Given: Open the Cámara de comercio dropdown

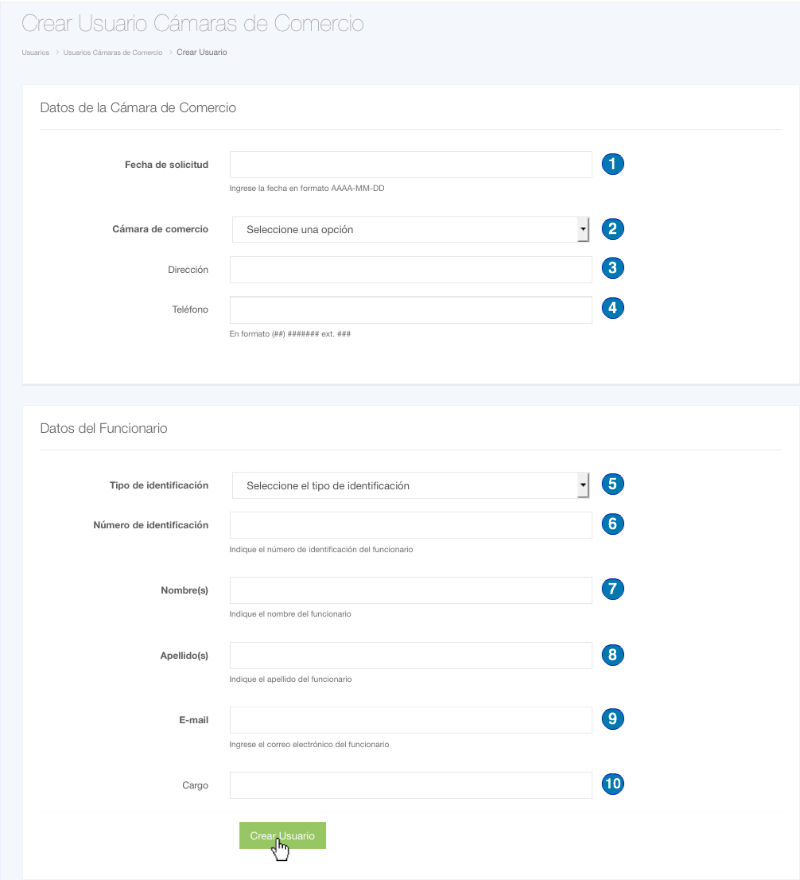Looking at the screenshot, I should pos(410,229).
